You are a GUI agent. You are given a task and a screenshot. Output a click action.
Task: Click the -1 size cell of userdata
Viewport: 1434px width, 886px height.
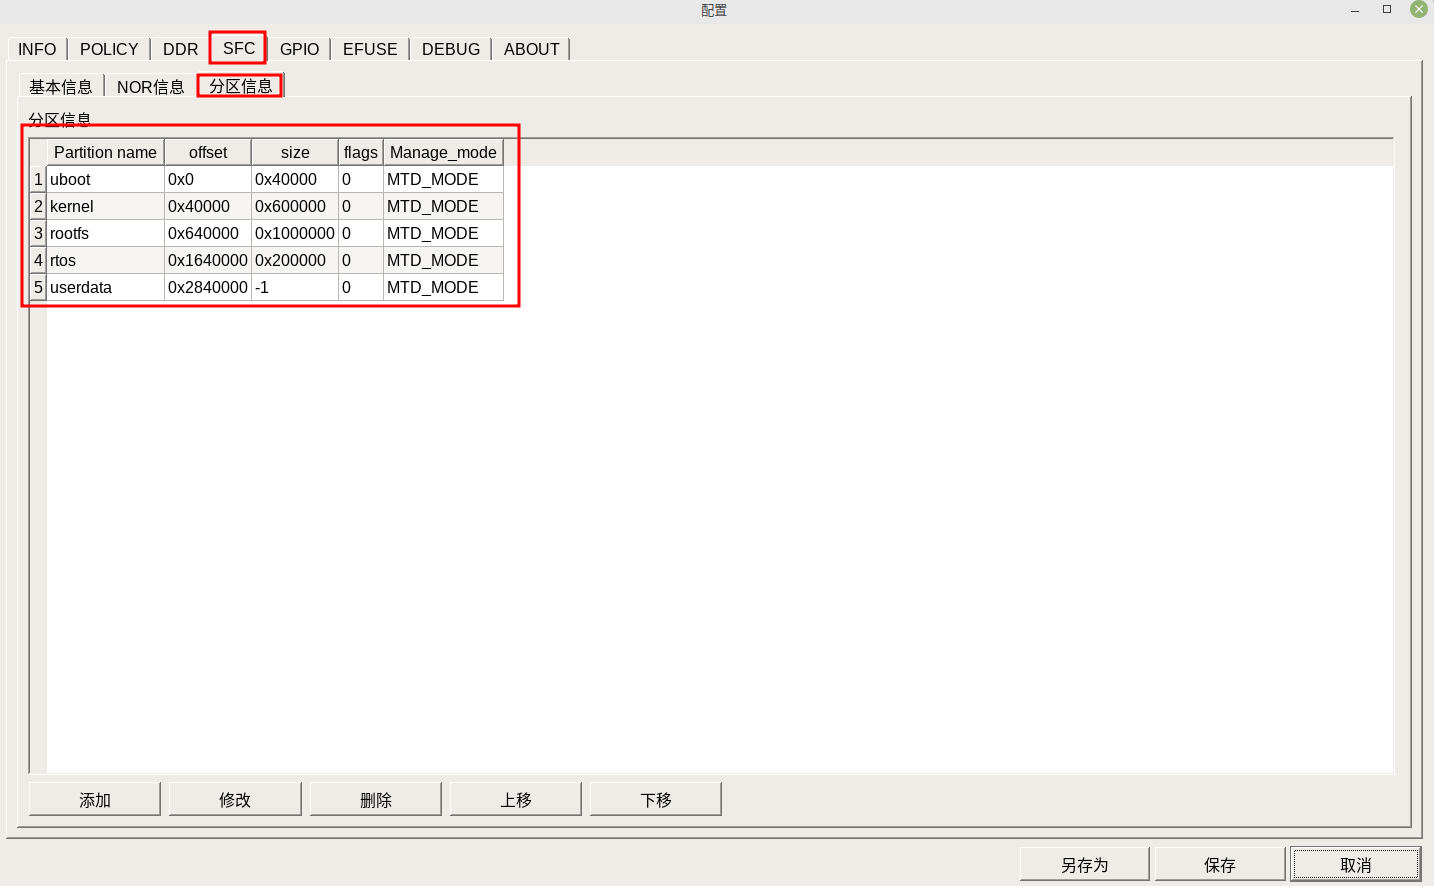click(295, 287)
